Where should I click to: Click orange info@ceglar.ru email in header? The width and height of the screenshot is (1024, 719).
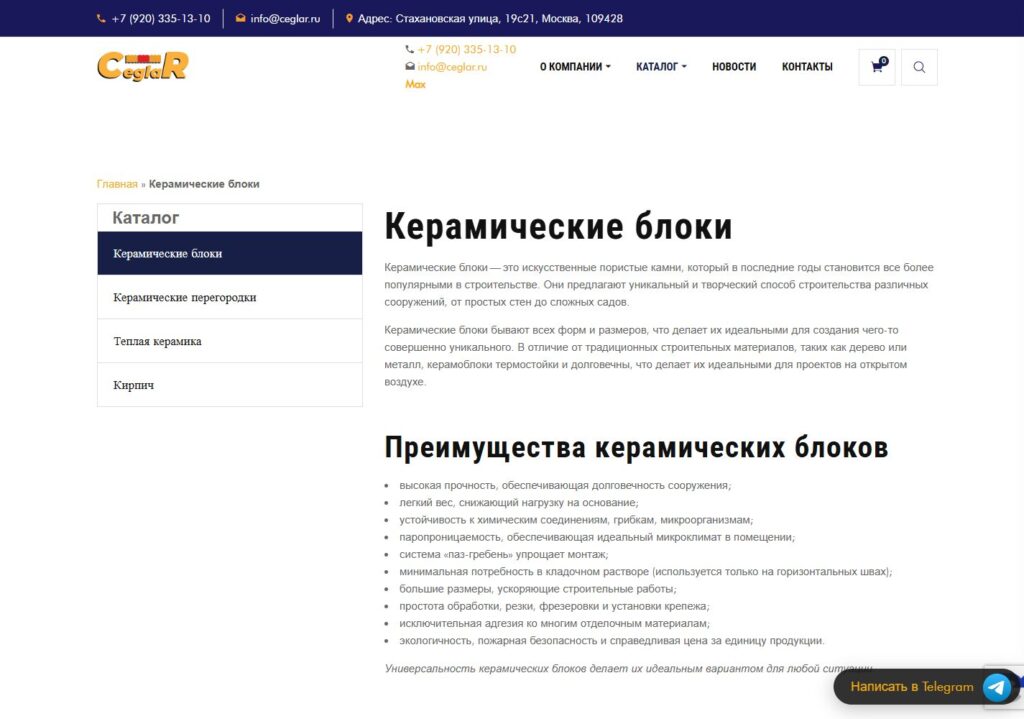pos(452,67)
